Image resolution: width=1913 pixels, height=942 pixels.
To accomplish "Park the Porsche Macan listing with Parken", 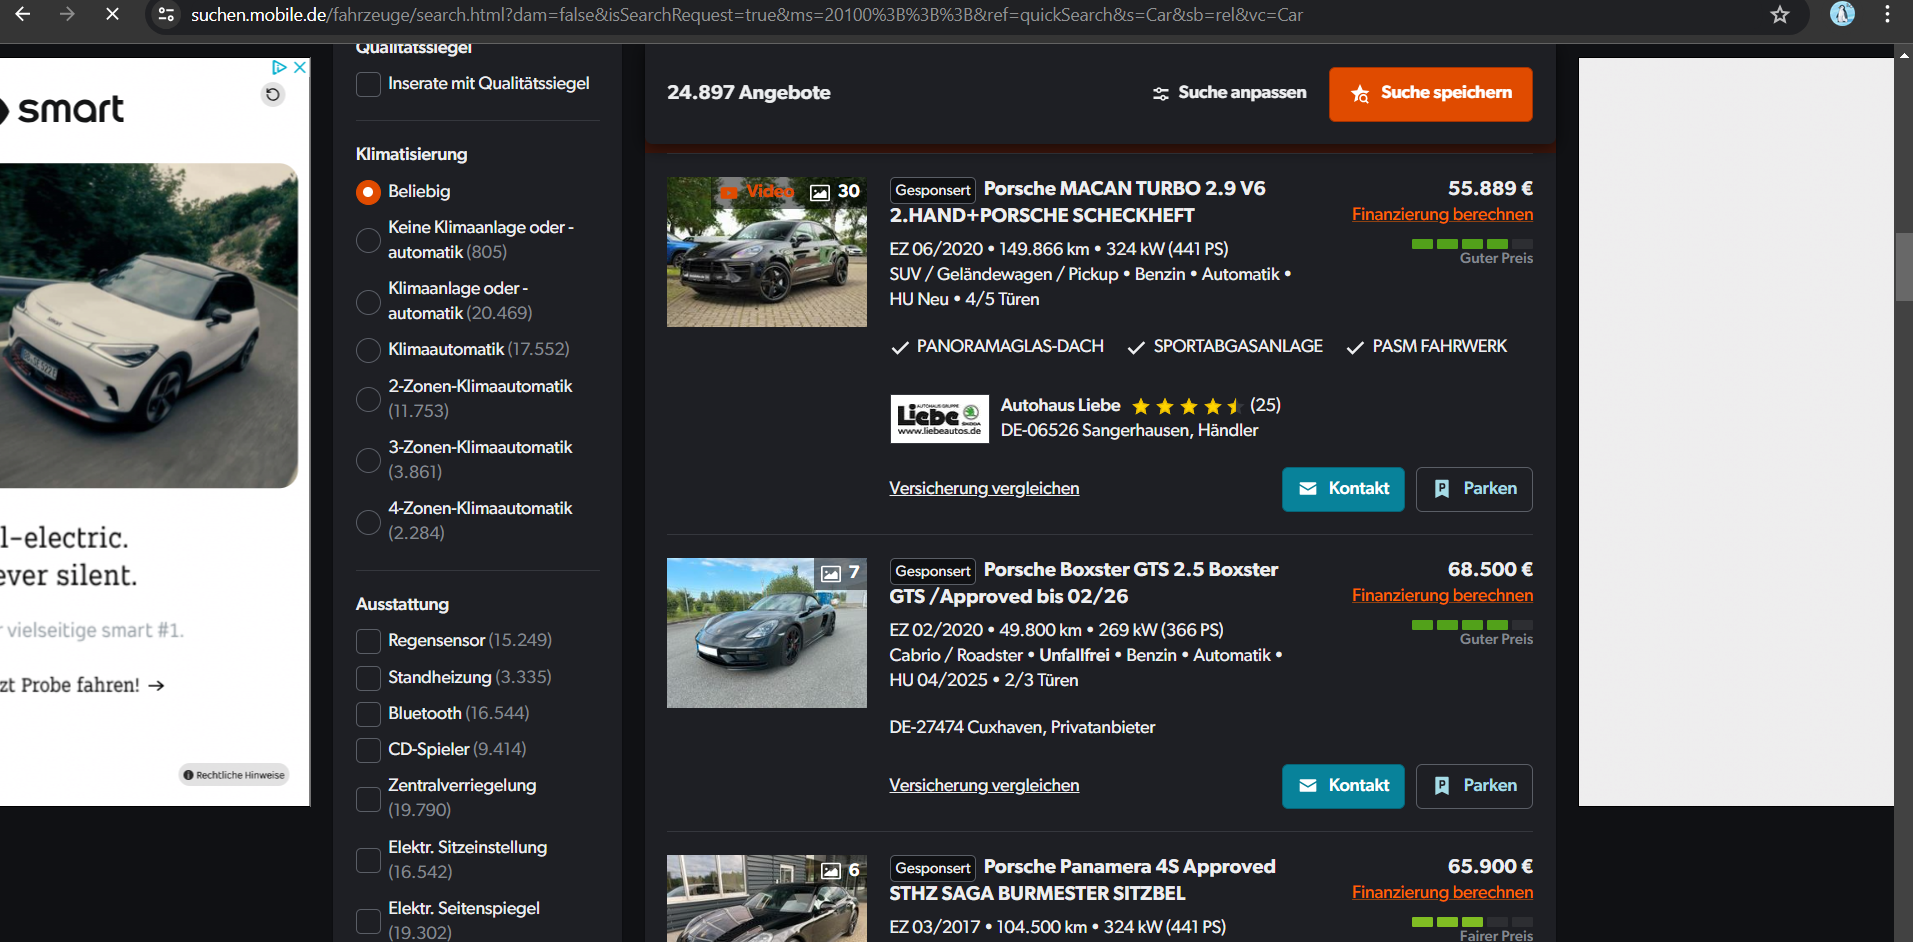I will [x=1474, y=489].
